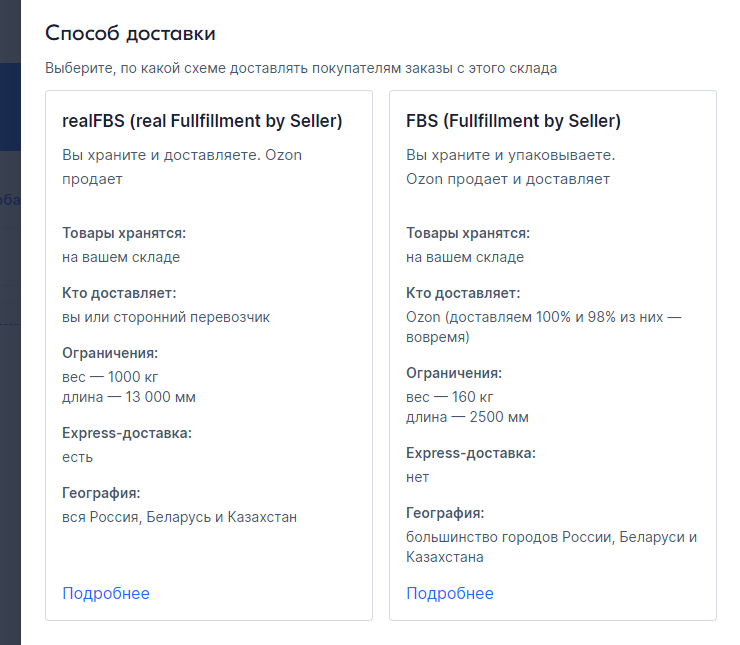Image resolution: width=740 pixels, height=645 pixels.
Task: Open the Подробнее link in the realFBS card
Action: (x=106, y=593)
